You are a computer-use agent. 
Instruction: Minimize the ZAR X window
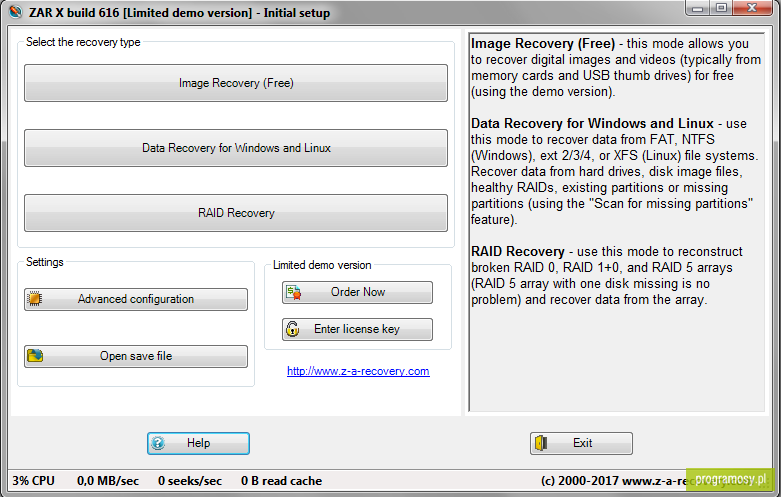click(x=697, y=8)
